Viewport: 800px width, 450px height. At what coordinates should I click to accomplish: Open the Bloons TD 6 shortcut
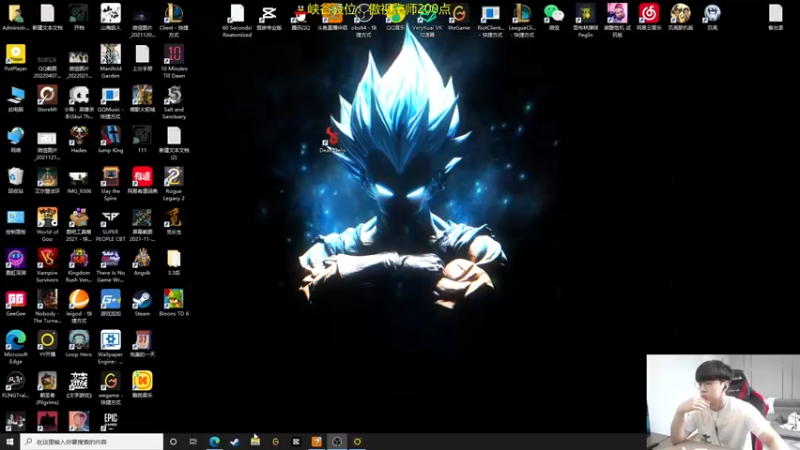[174, 303]
